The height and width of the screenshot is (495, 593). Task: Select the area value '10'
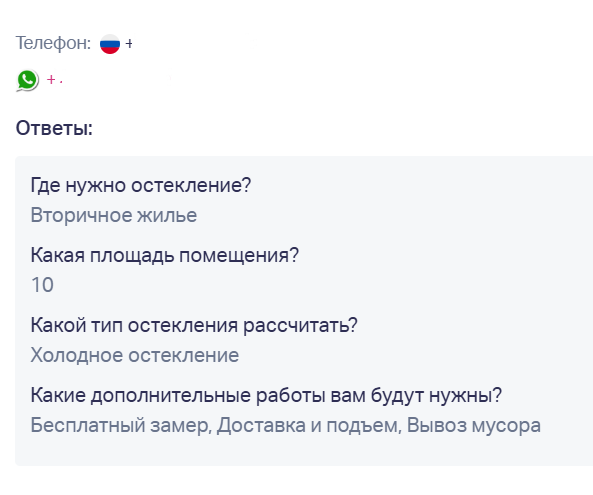42,285
